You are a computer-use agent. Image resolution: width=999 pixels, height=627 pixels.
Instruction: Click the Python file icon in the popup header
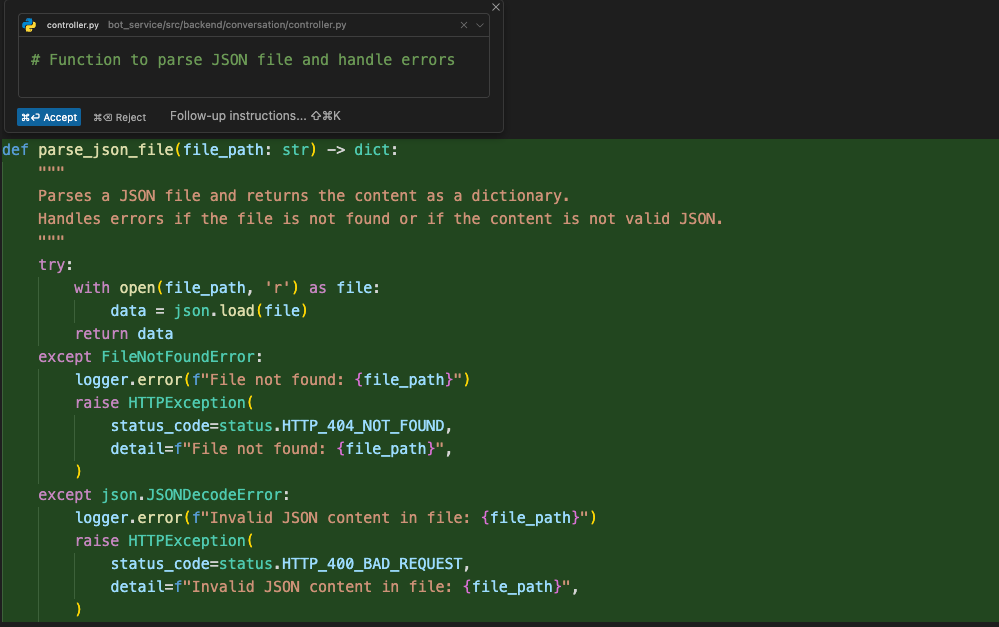coord(30,24)
